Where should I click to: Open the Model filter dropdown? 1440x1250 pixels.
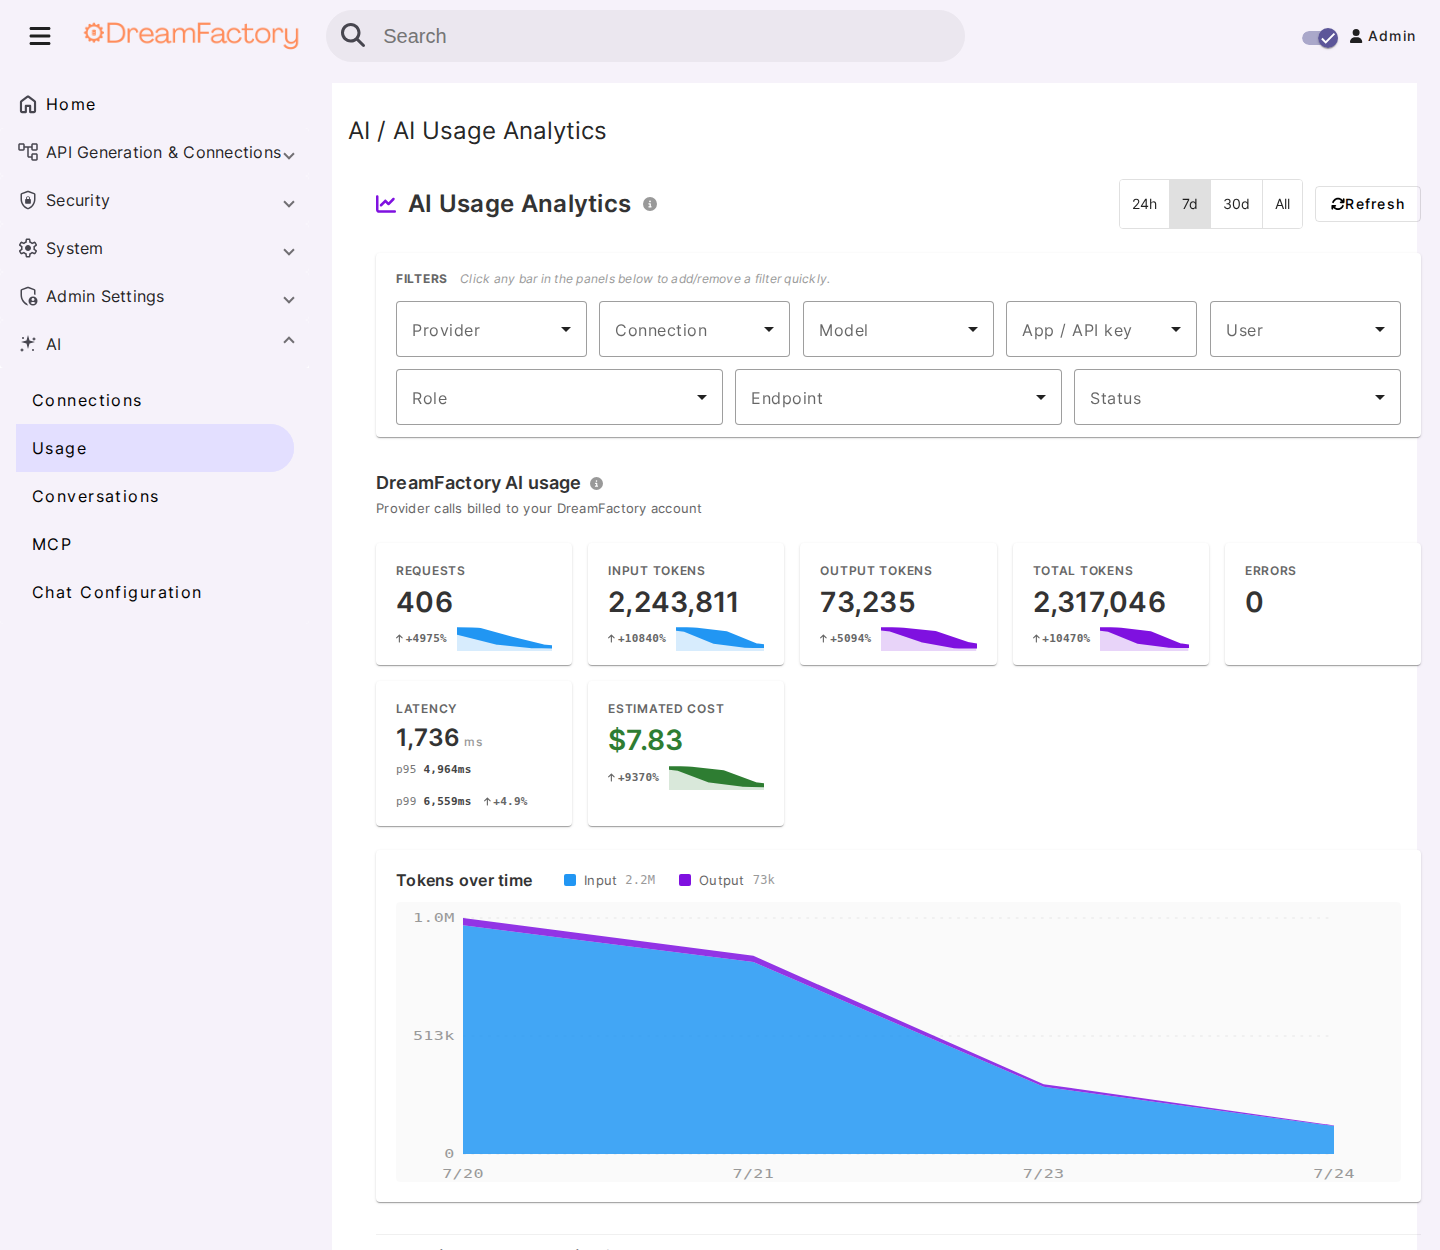pyautogui.click(x=898, y=329)
